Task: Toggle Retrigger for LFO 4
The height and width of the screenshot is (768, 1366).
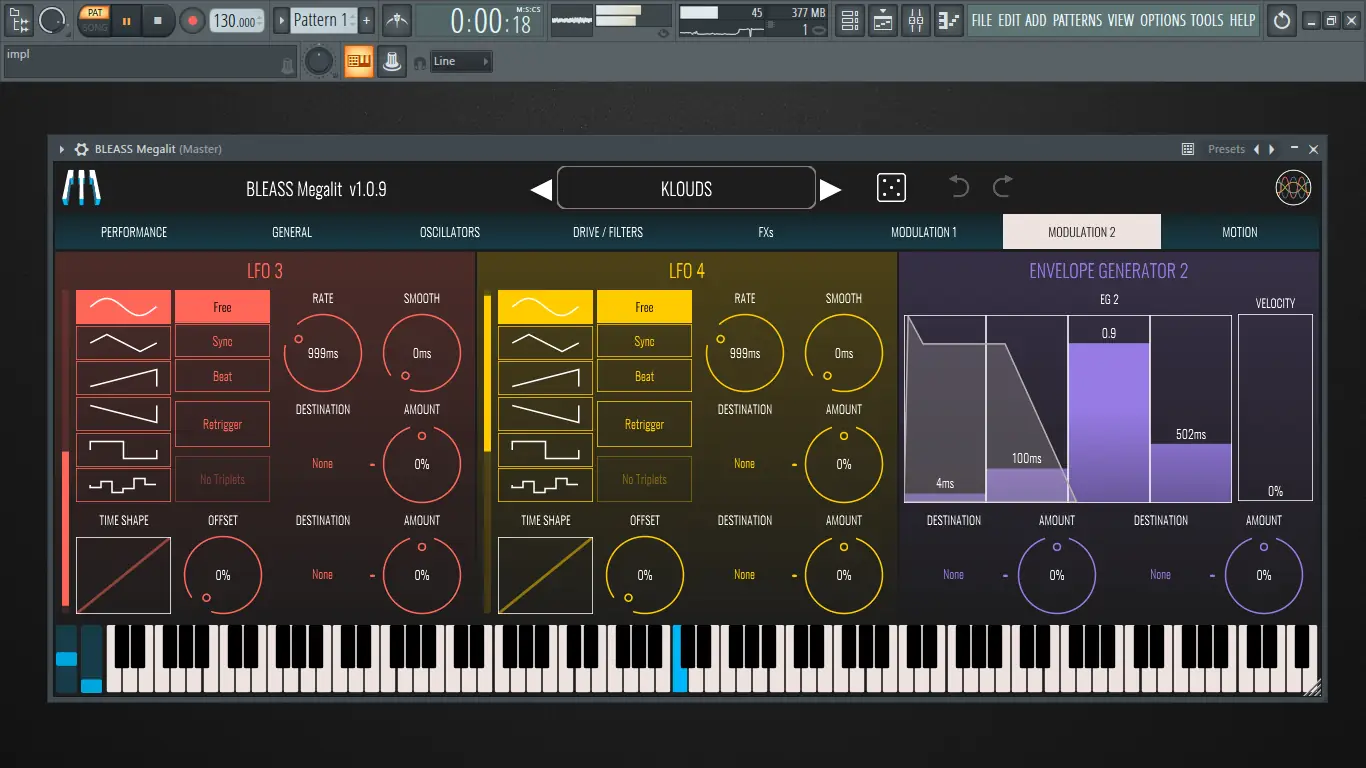Action: 644,424
